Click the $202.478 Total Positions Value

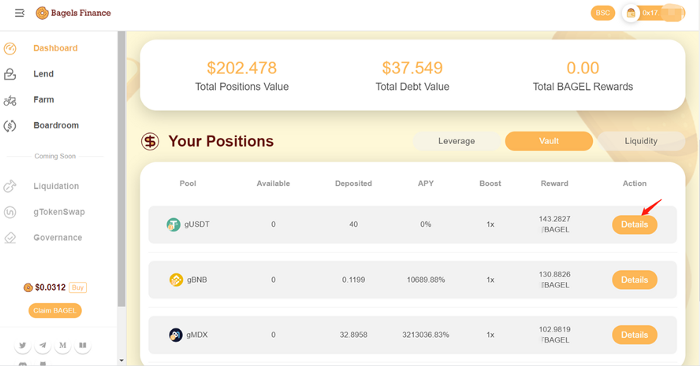[x=242, y=68]
